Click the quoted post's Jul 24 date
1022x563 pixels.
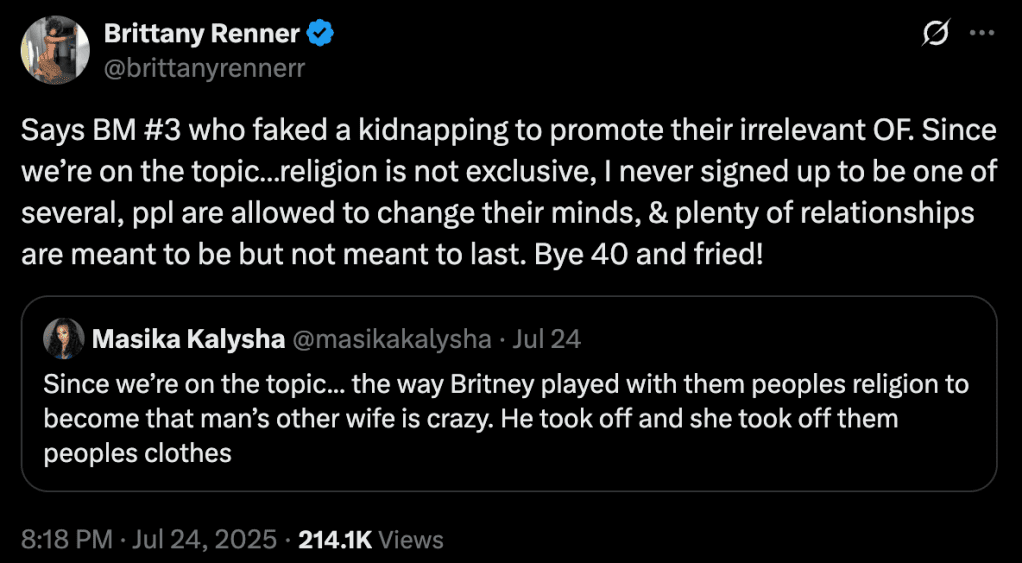click(546, 339)
